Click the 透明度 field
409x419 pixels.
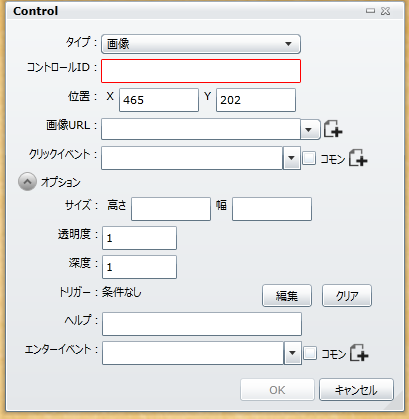139,238
